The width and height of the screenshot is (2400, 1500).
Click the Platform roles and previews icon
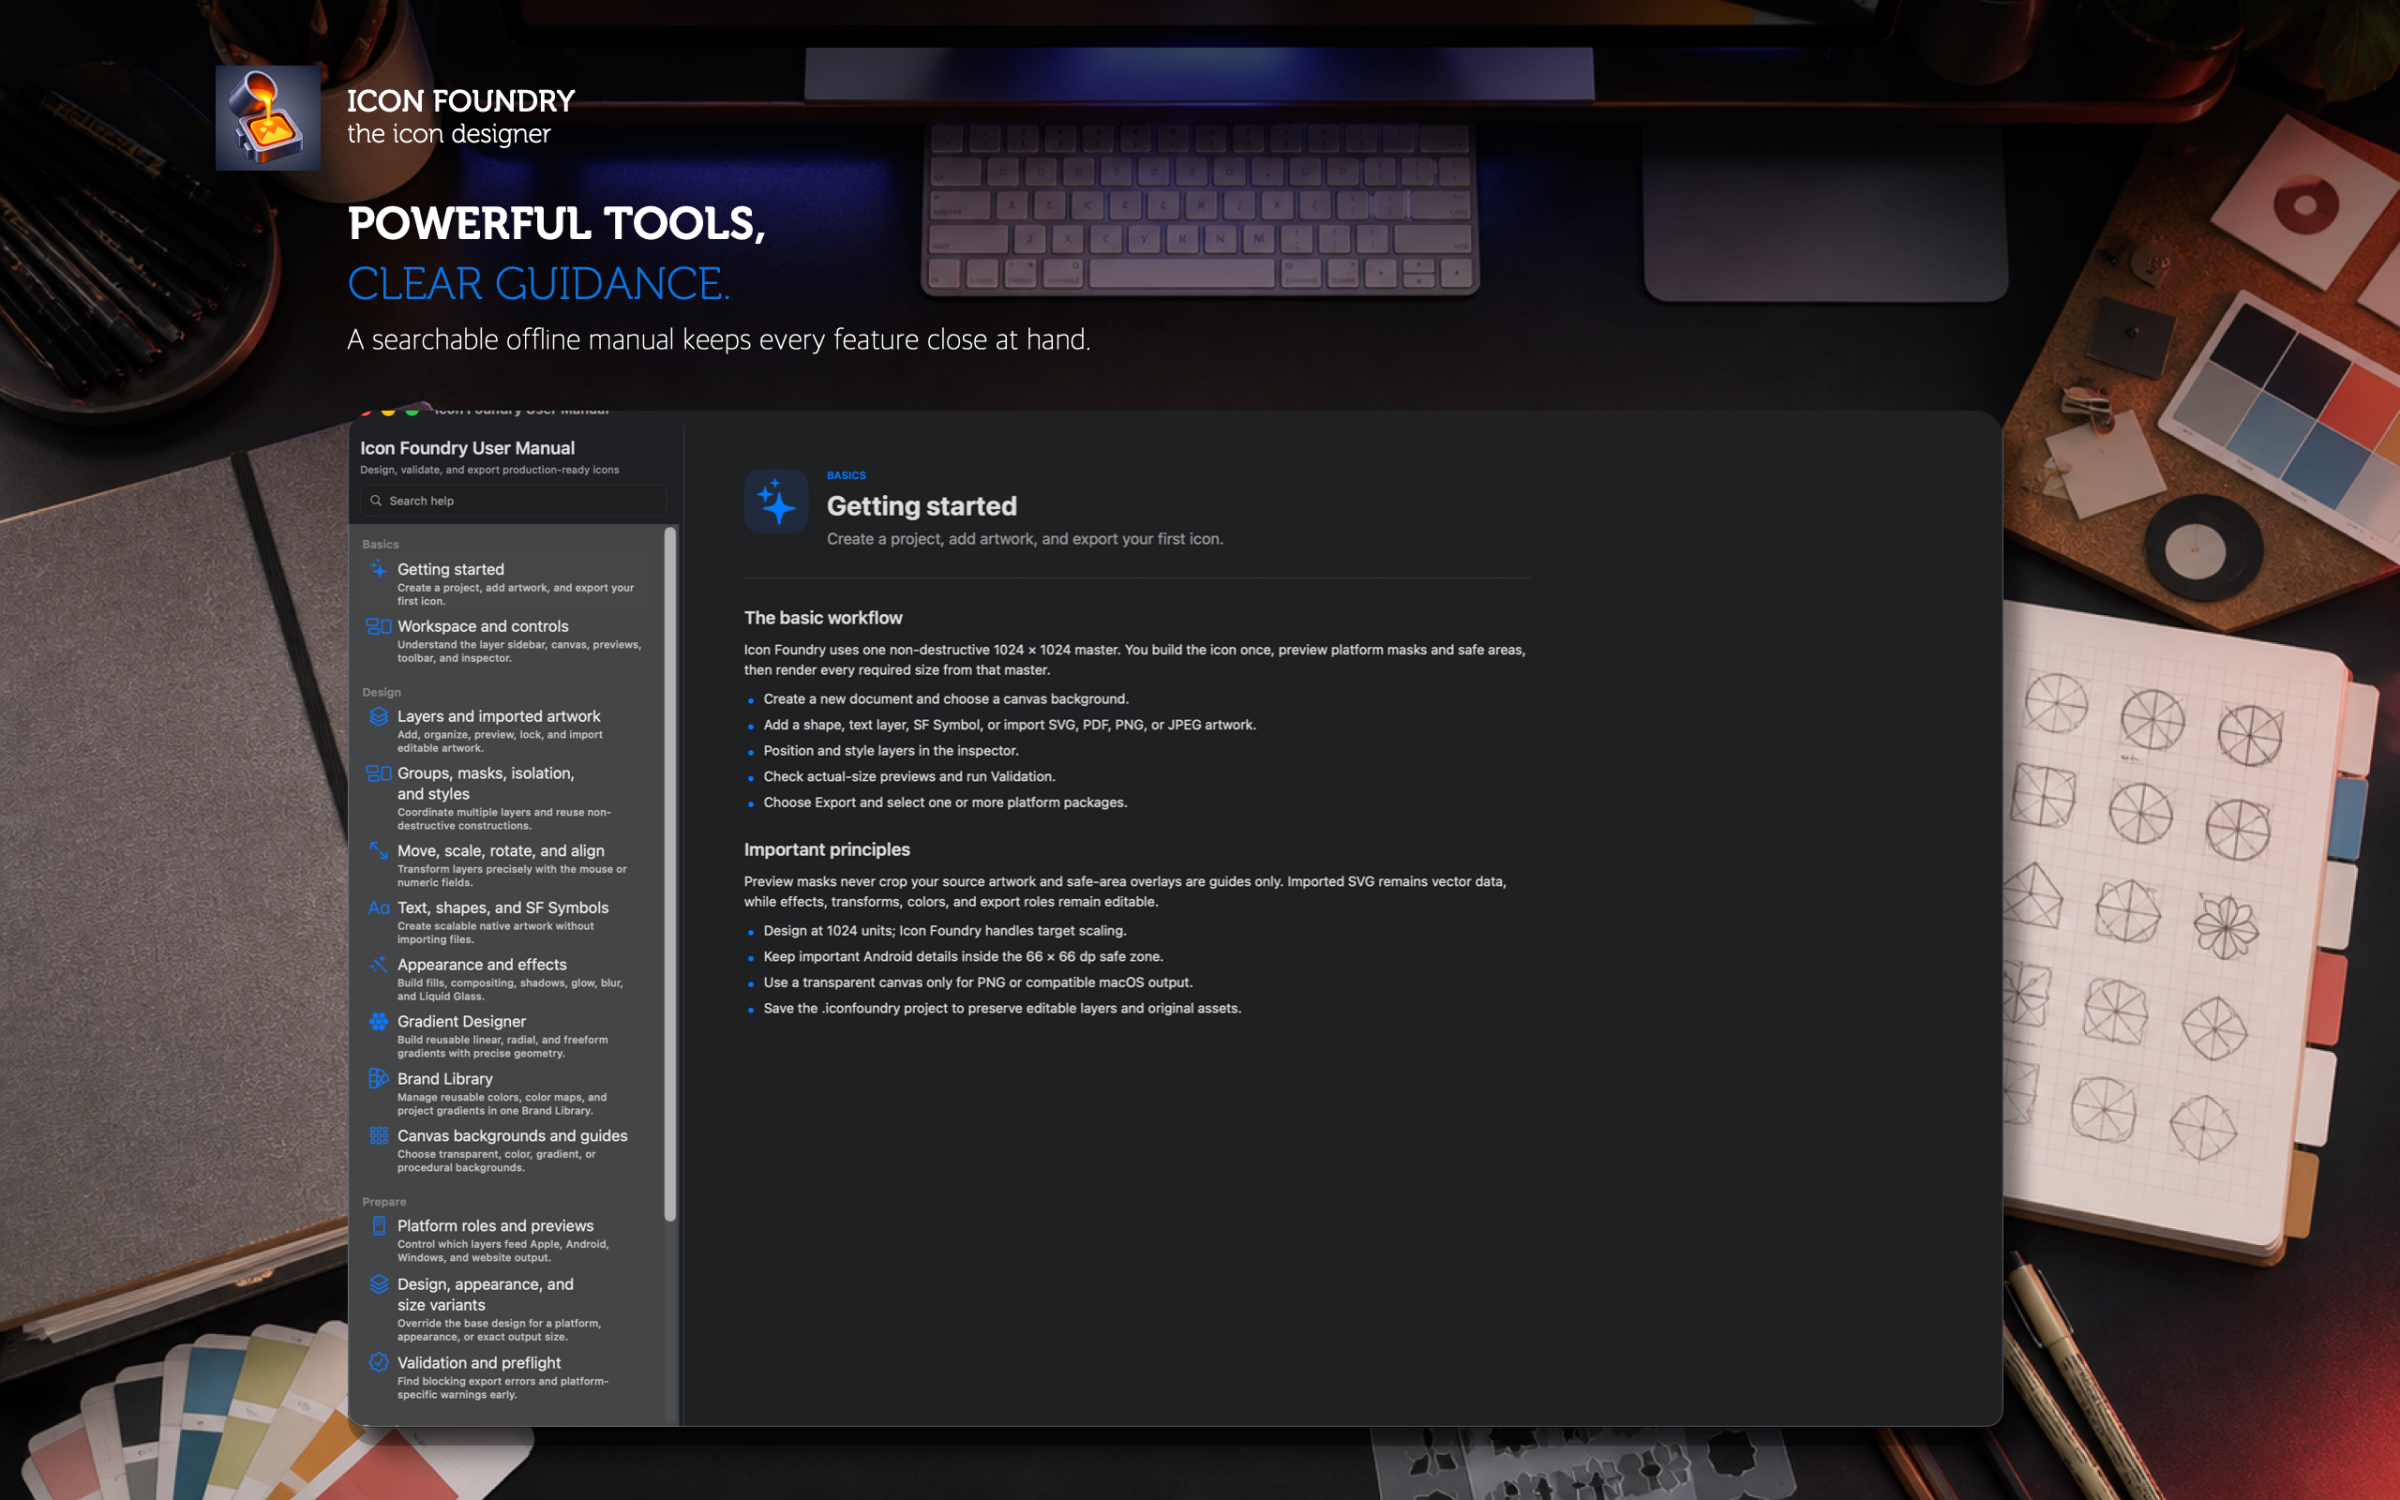378,1226
